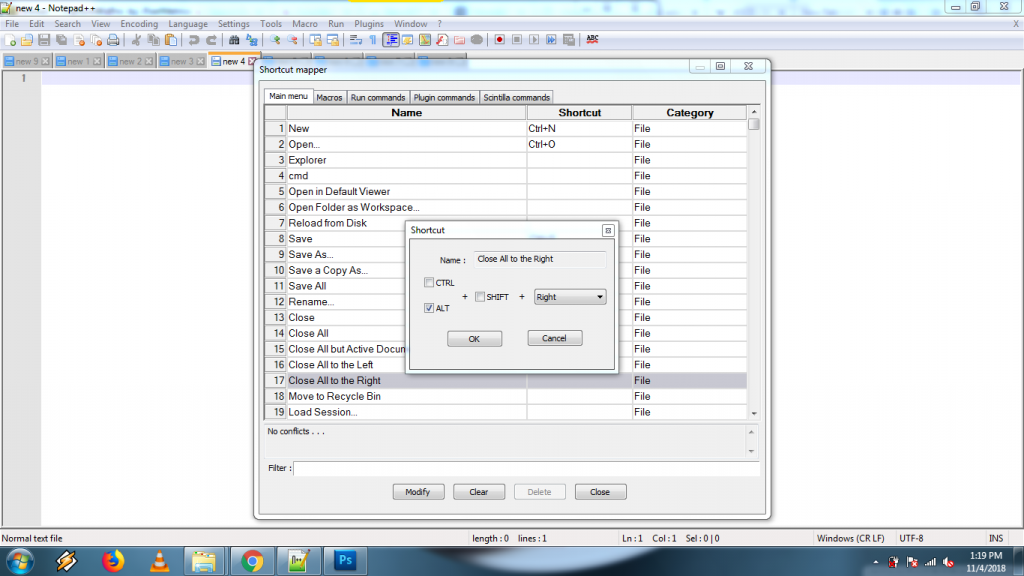Viewport: 1024px width, 576px height.
Task: Select the Main menu tab
Action: click(288, 96)
